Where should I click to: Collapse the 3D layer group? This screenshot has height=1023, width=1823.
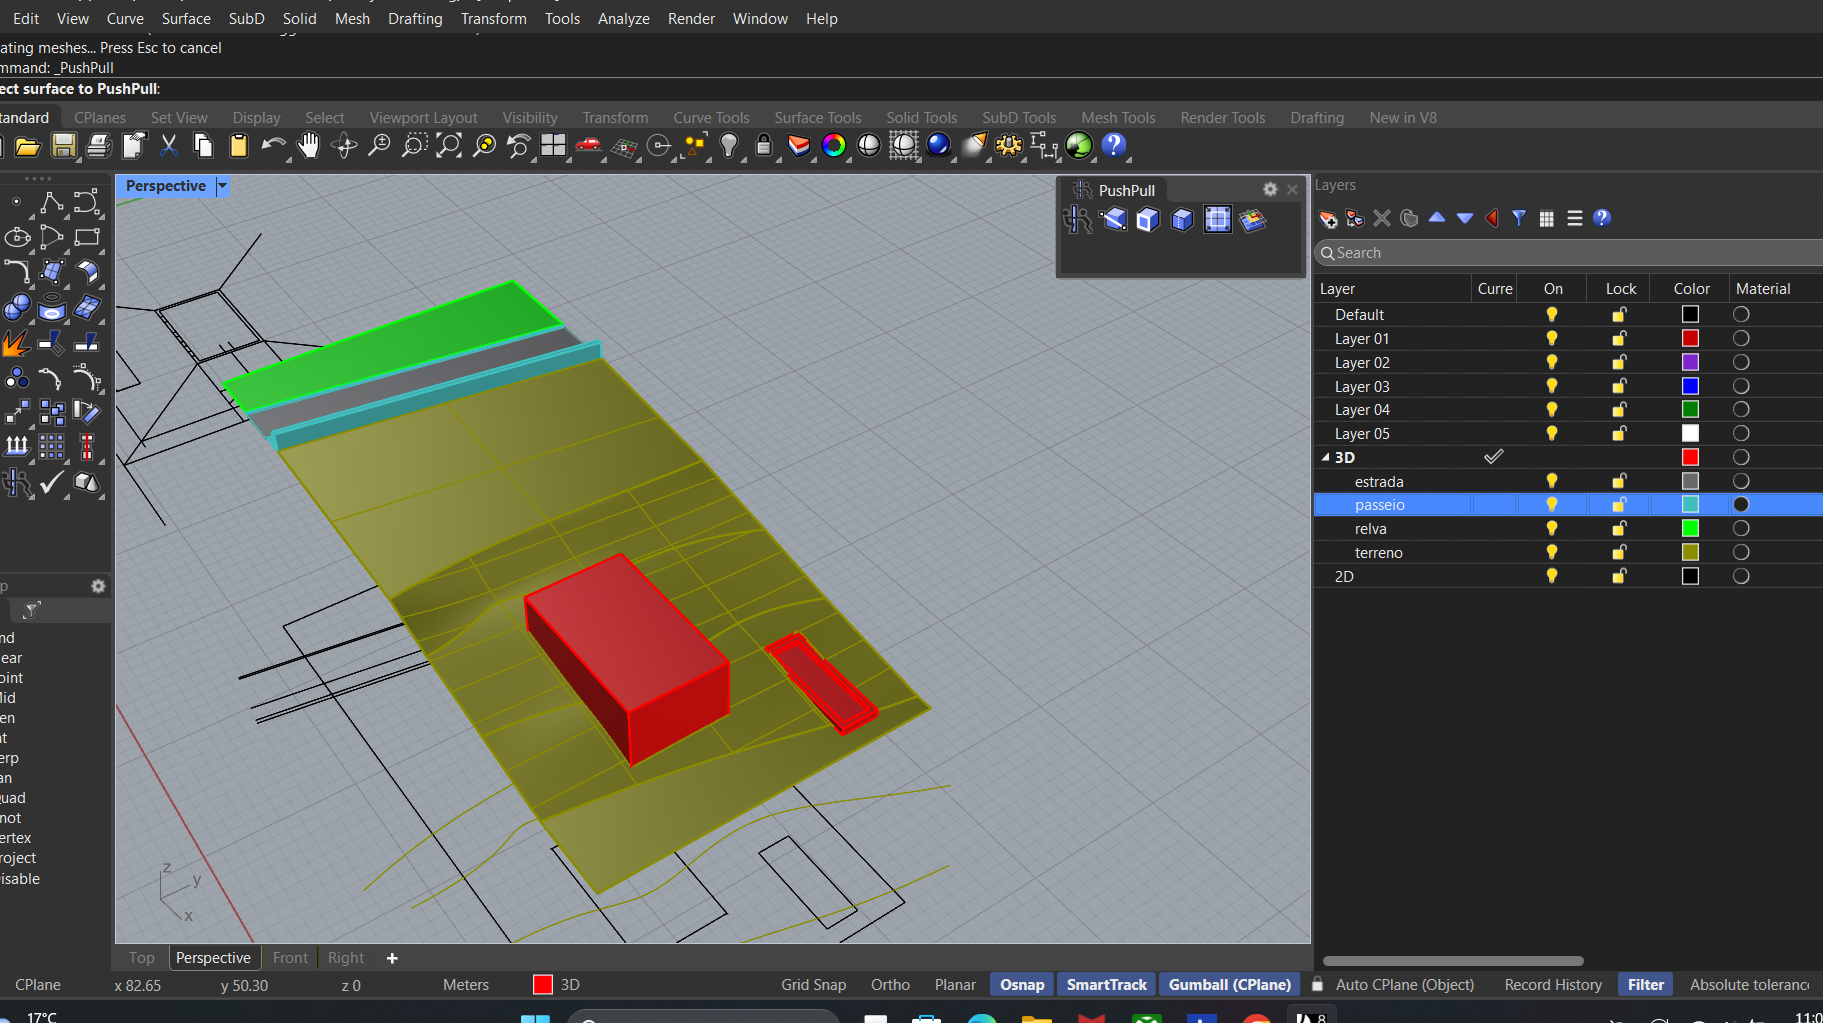pyautogui.click(x=1326, y=458)
